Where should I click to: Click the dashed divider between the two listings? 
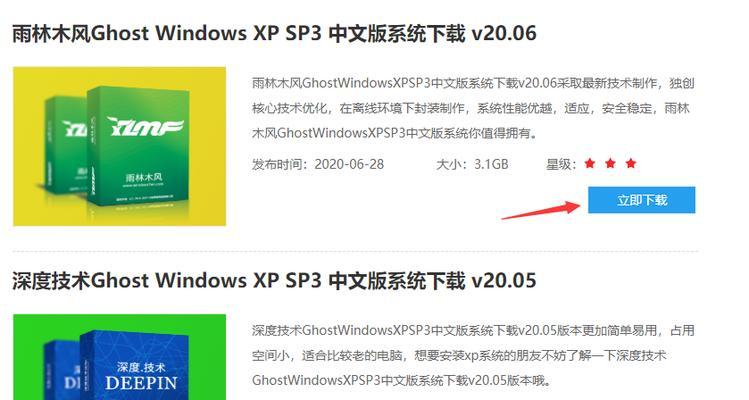(355, 250)
